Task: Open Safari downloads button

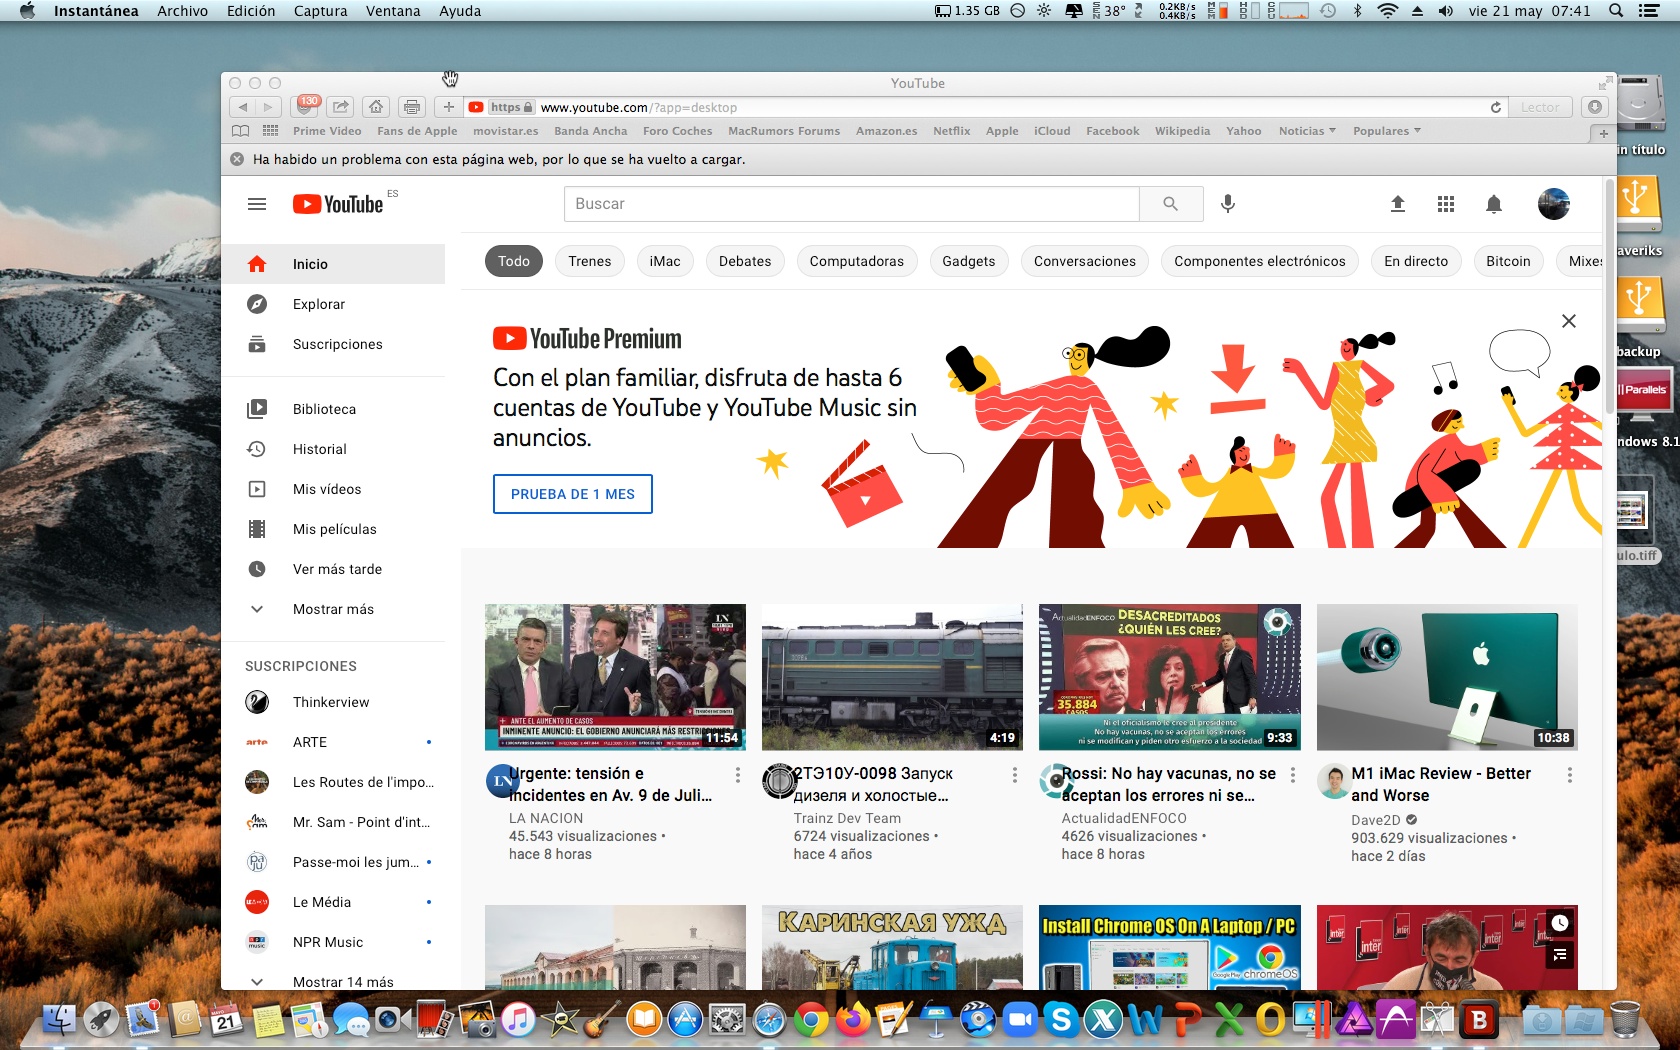Action: (x=1595, y=107)
